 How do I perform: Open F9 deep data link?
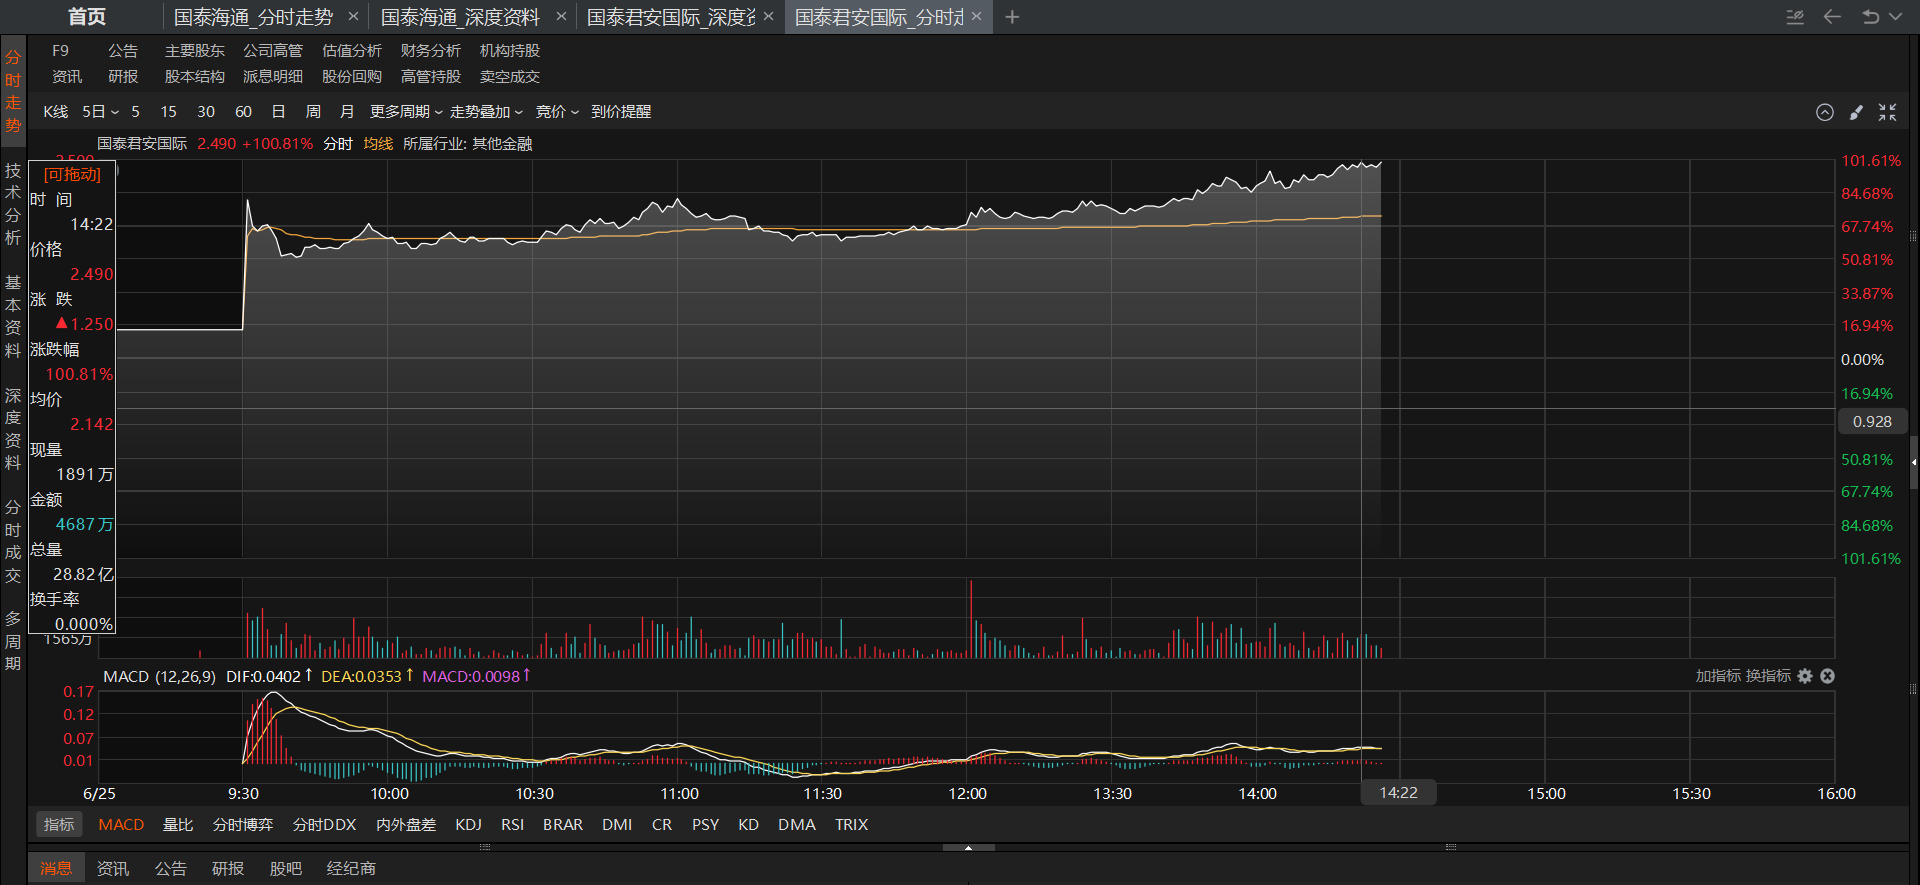(61, 51)
